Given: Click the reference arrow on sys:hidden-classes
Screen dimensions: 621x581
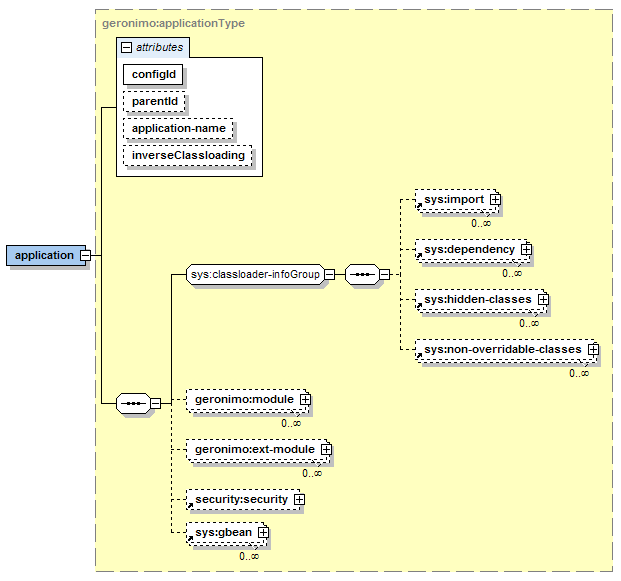Looking at the screenshot, I should coord(419,306).
